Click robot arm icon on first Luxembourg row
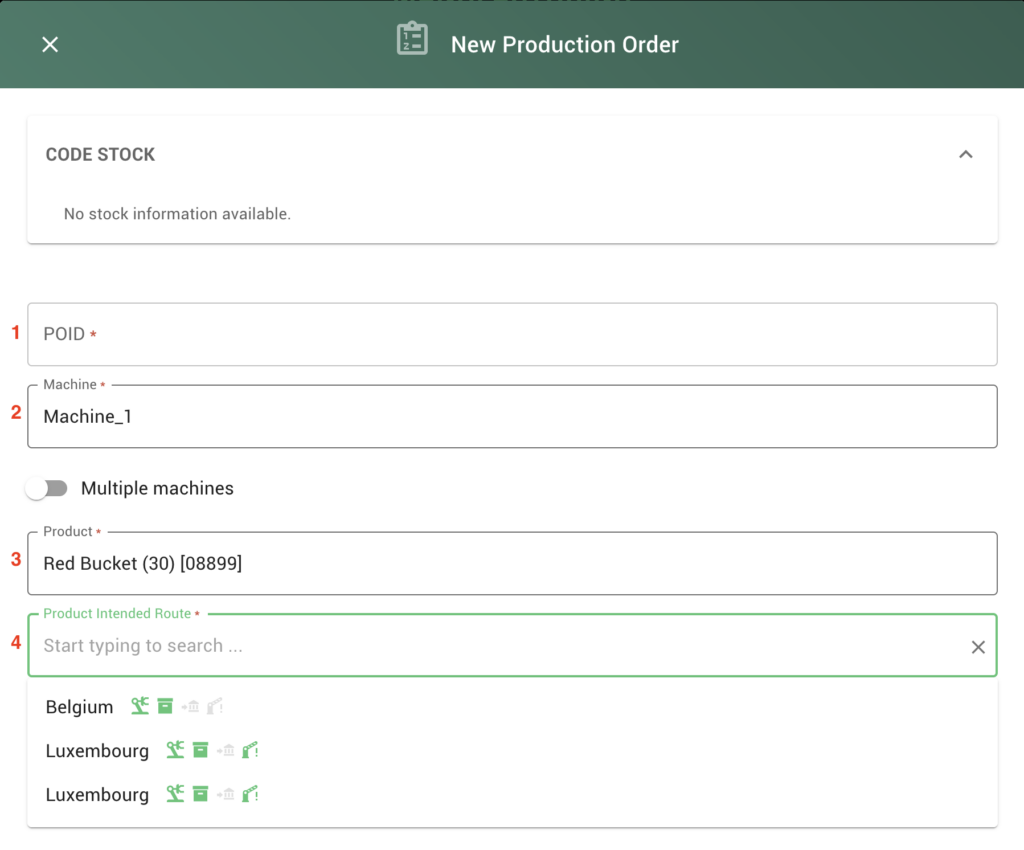Viewport: 1024px width, 850px height. (175, 750)
